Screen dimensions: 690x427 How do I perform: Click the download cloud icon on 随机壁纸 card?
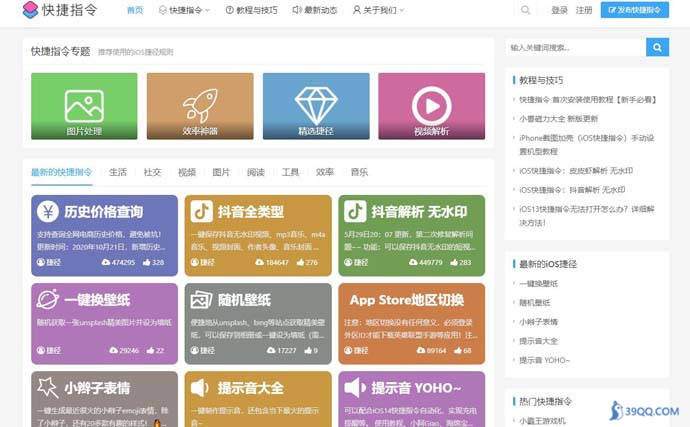click(x=271, y=350)
